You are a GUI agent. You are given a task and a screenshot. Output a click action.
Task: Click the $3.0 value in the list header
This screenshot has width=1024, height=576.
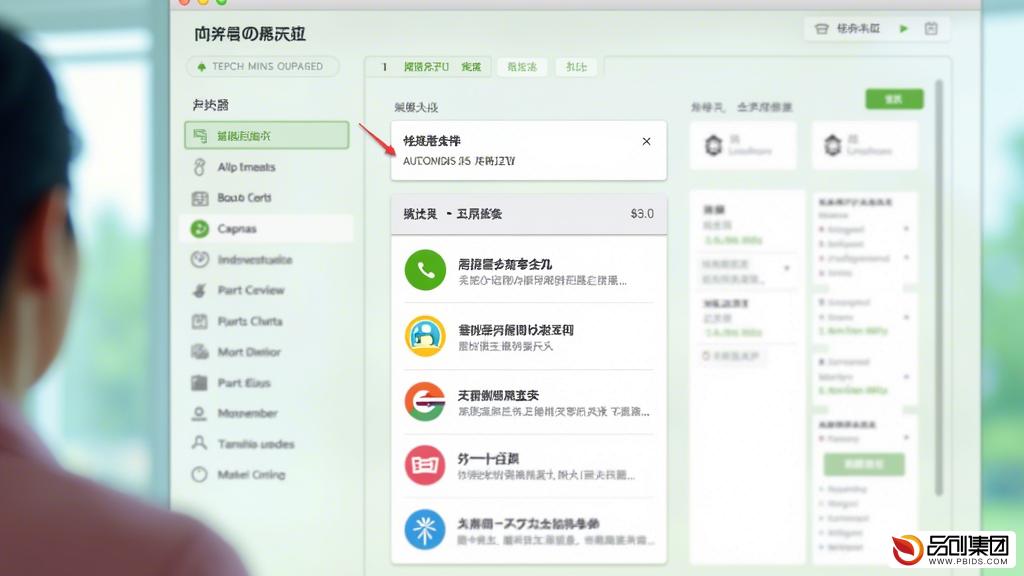(642, 214)
